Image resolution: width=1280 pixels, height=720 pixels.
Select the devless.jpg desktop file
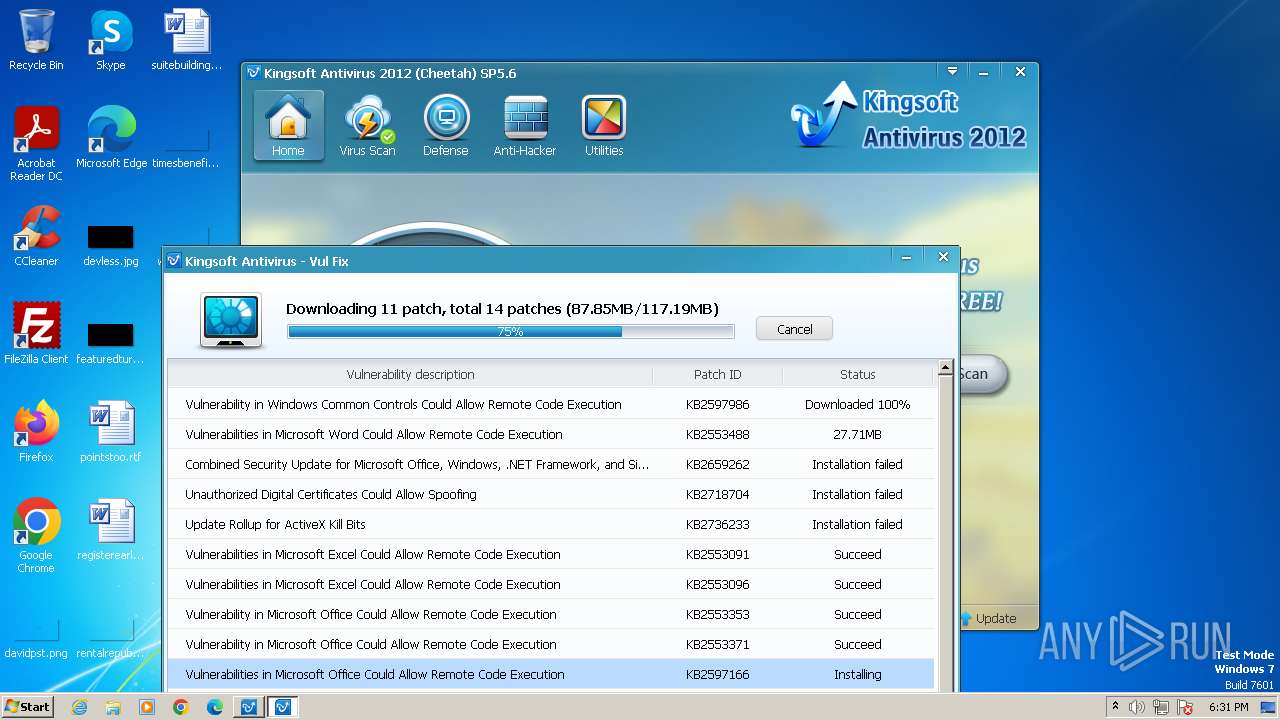(x=111, y=245)
